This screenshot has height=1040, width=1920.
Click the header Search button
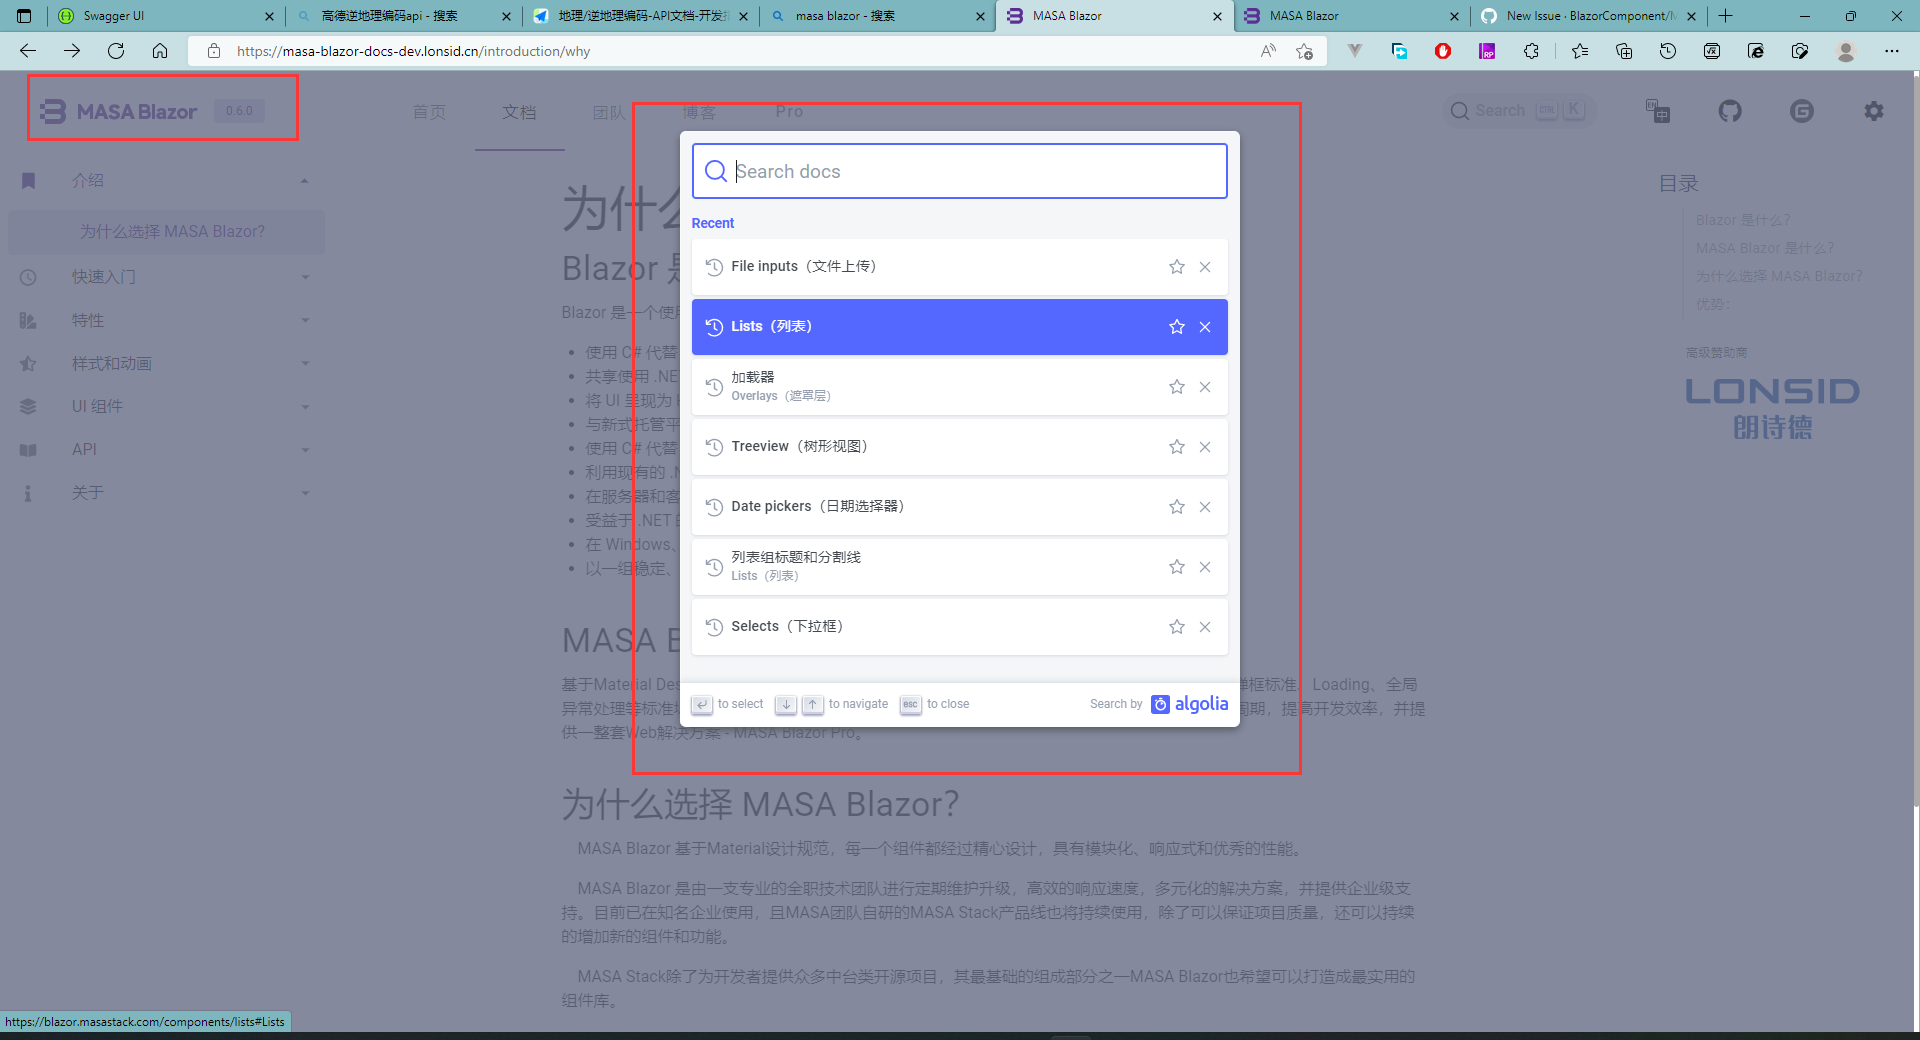coord(1518,111)
